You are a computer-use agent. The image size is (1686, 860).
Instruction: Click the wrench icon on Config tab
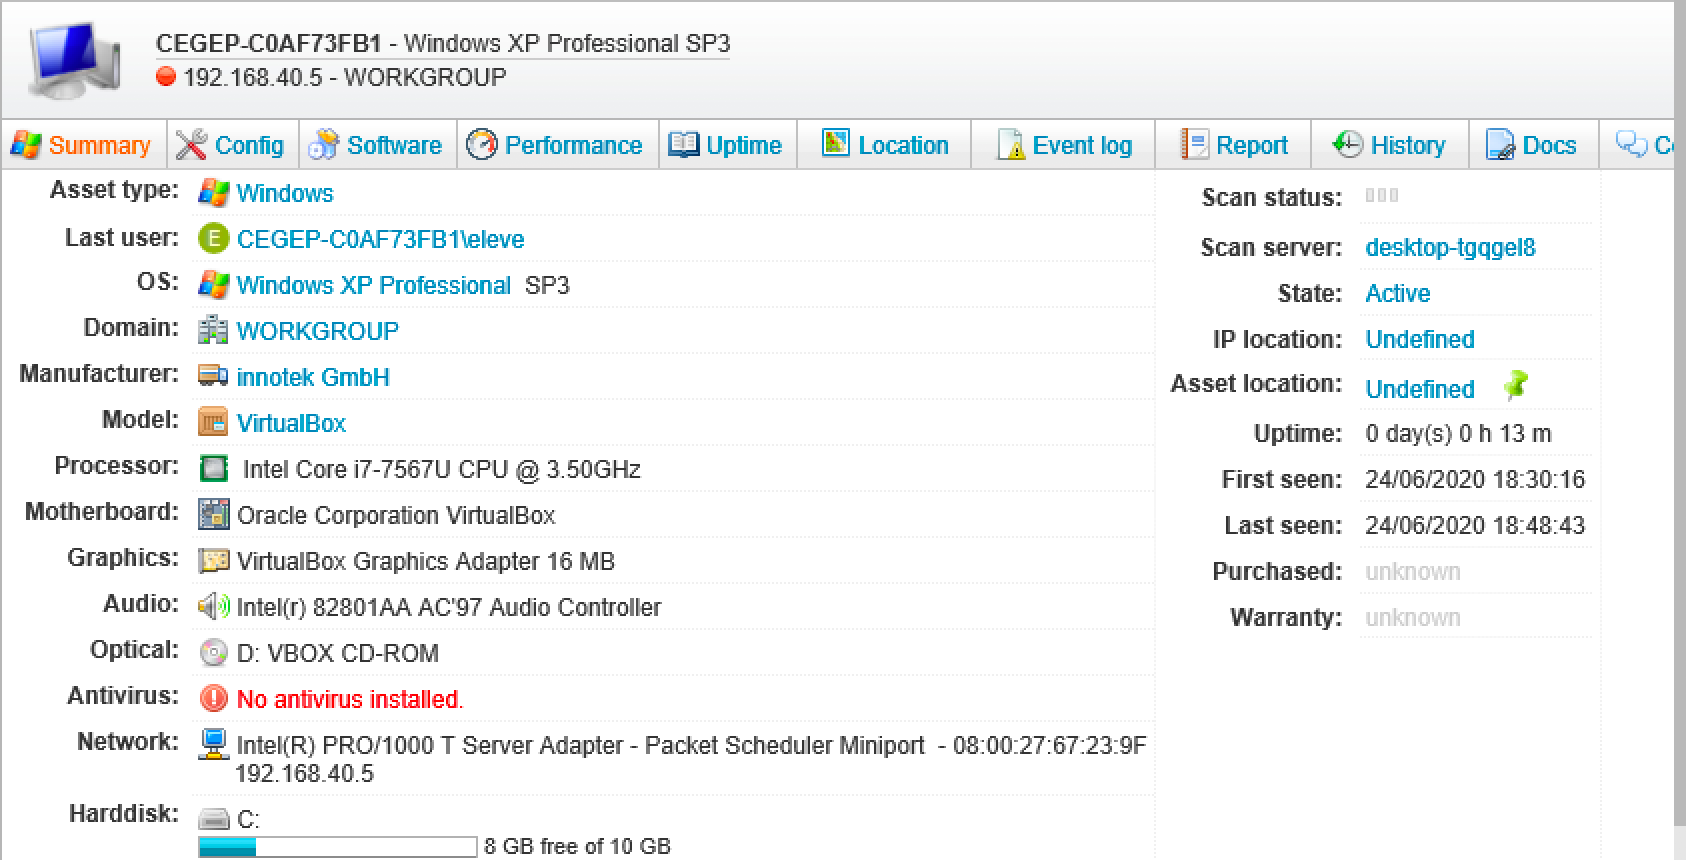191,145
